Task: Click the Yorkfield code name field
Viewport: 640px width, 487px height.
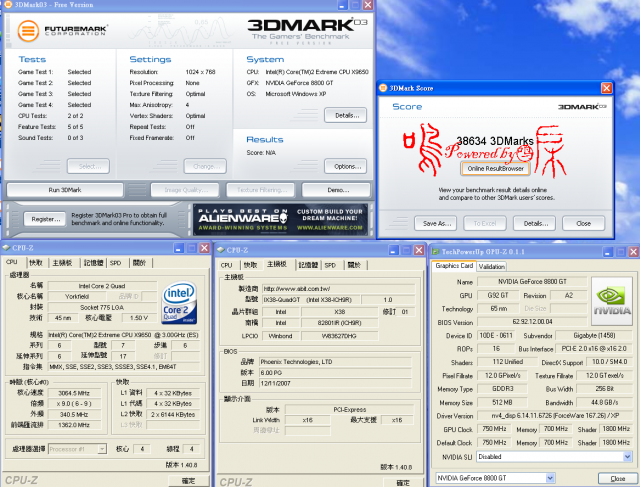Action: click(77, 296)
